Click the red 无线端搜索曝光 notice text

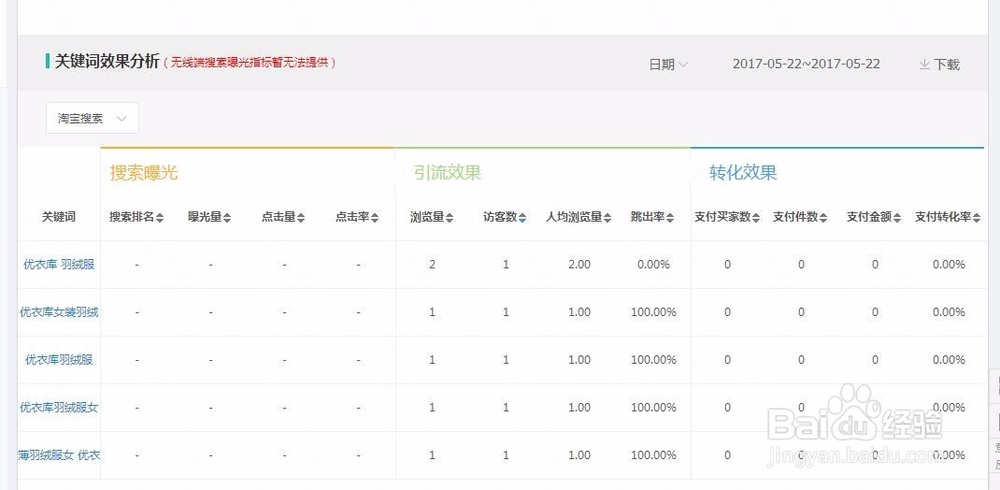tap(249, 63)
